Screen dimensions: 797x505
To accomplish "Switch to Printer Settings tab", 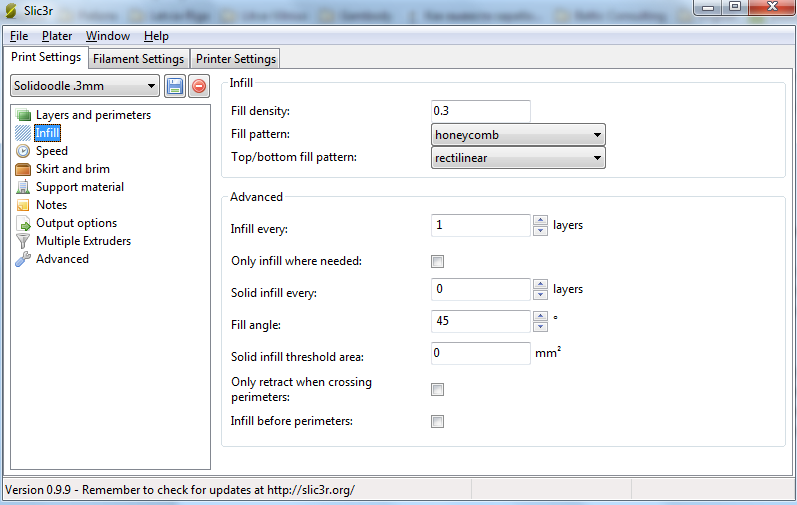I will point(235,59).
